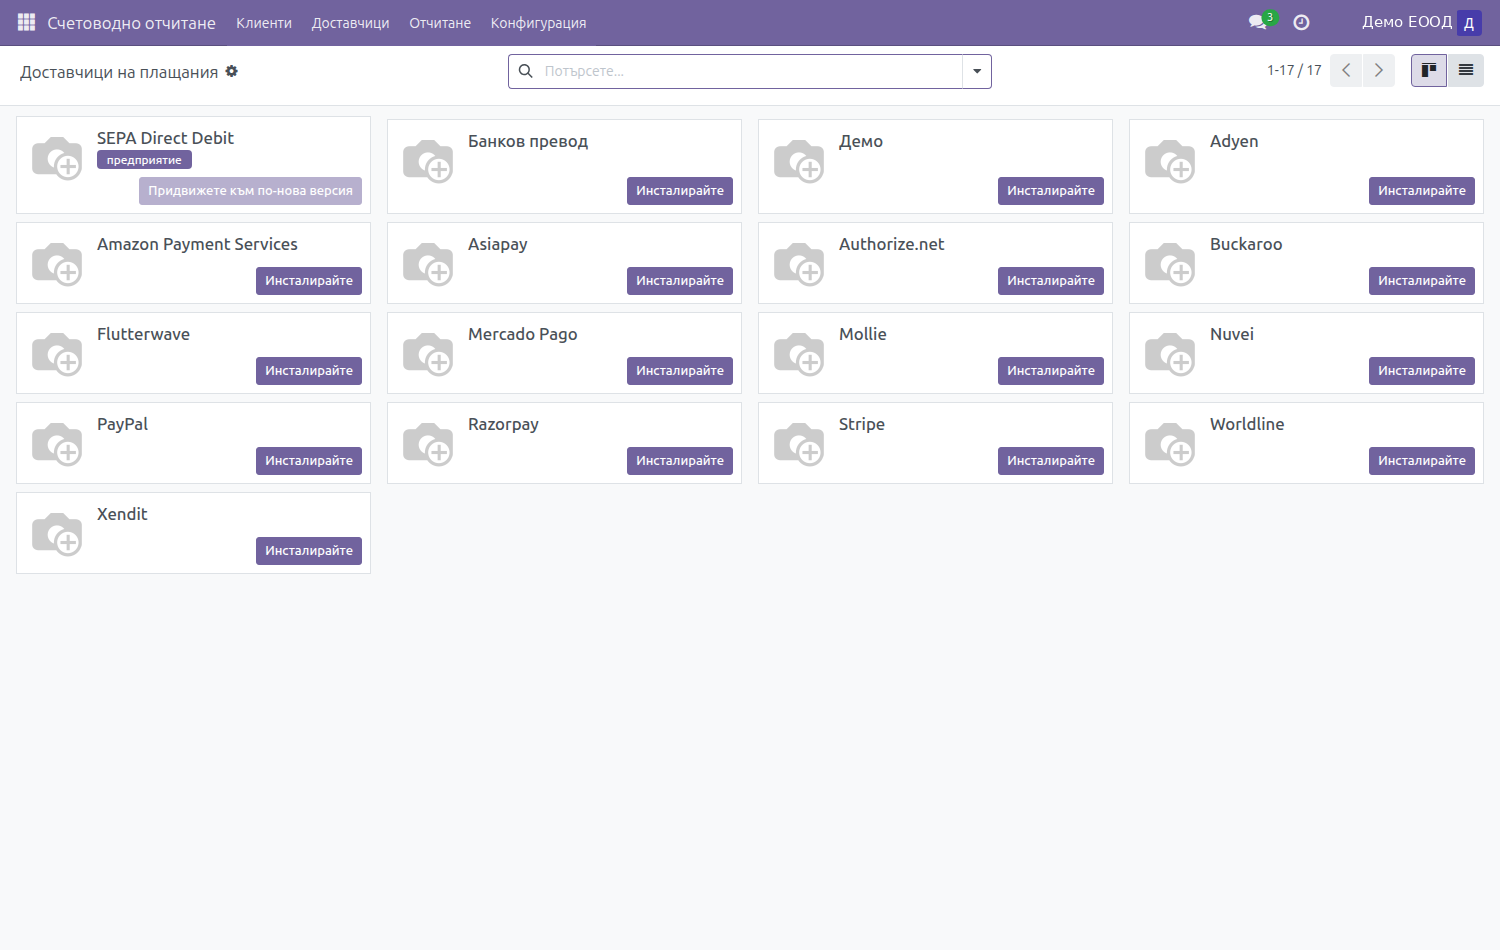Click Банков превод camera placeholder image
Viewport: 1500px width, 950px height.
pyautogui.click(x=428, y=162)
